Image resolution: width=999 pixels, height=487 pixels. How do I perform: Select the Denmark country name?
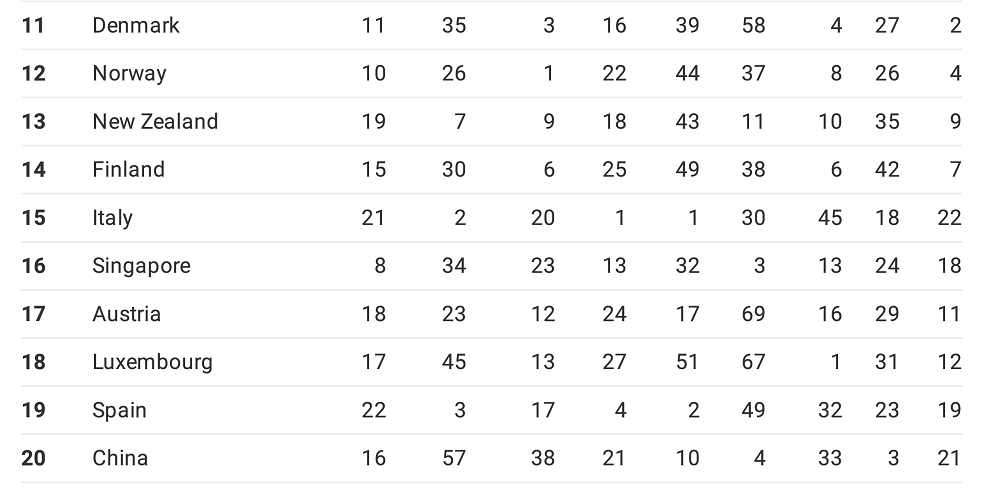pos(136,25)
